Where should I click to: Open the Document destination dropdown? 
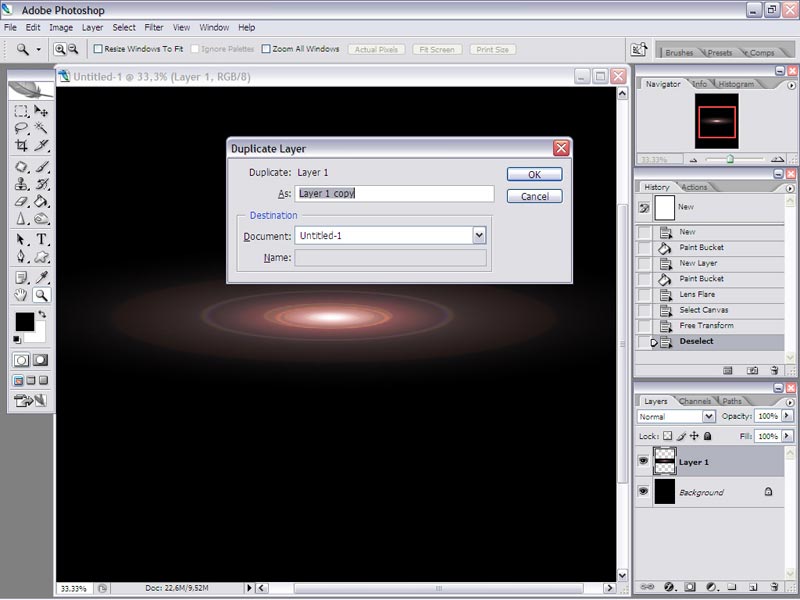[479, 235]
